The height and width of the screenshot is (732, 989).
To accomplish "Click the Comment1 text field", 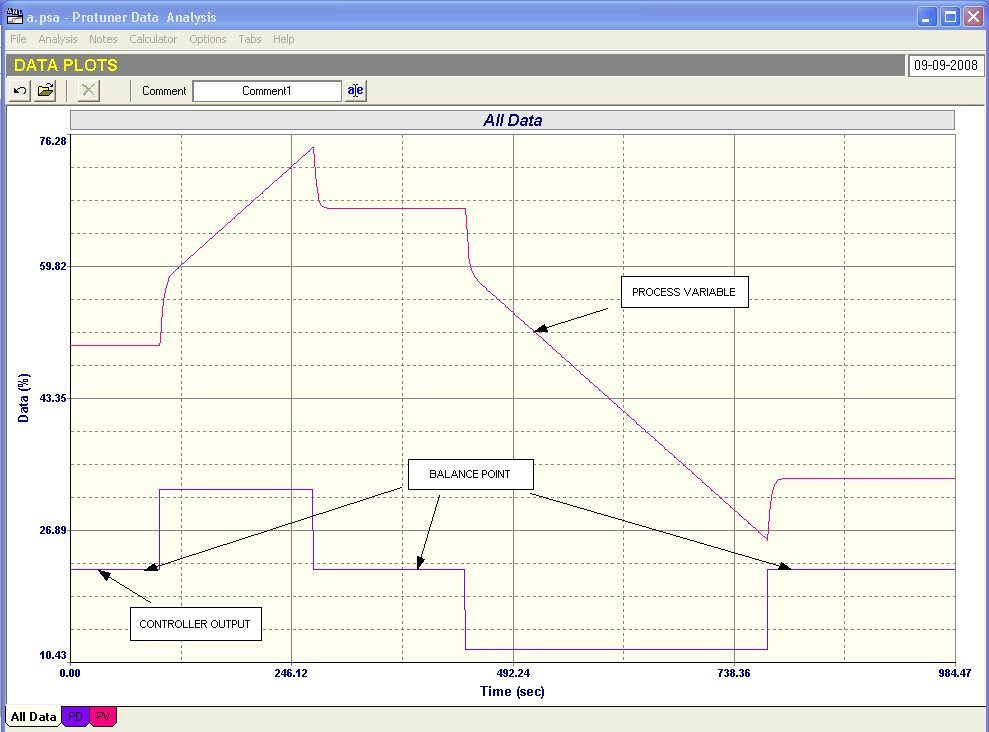I will coord(267,91).
